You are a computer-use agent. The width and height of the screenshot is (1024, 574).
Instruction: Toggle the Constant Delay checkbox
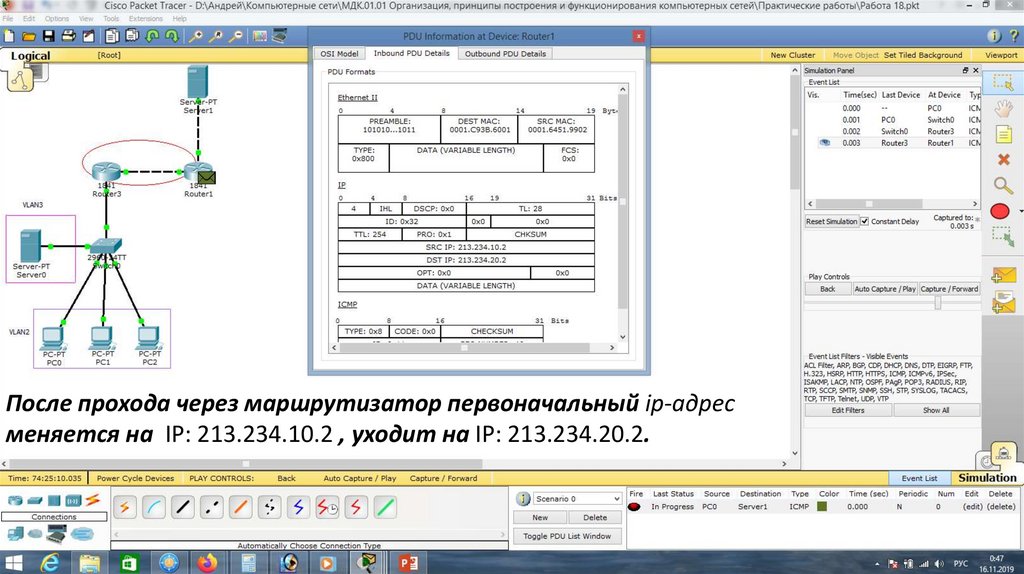(x=864, y=221)
